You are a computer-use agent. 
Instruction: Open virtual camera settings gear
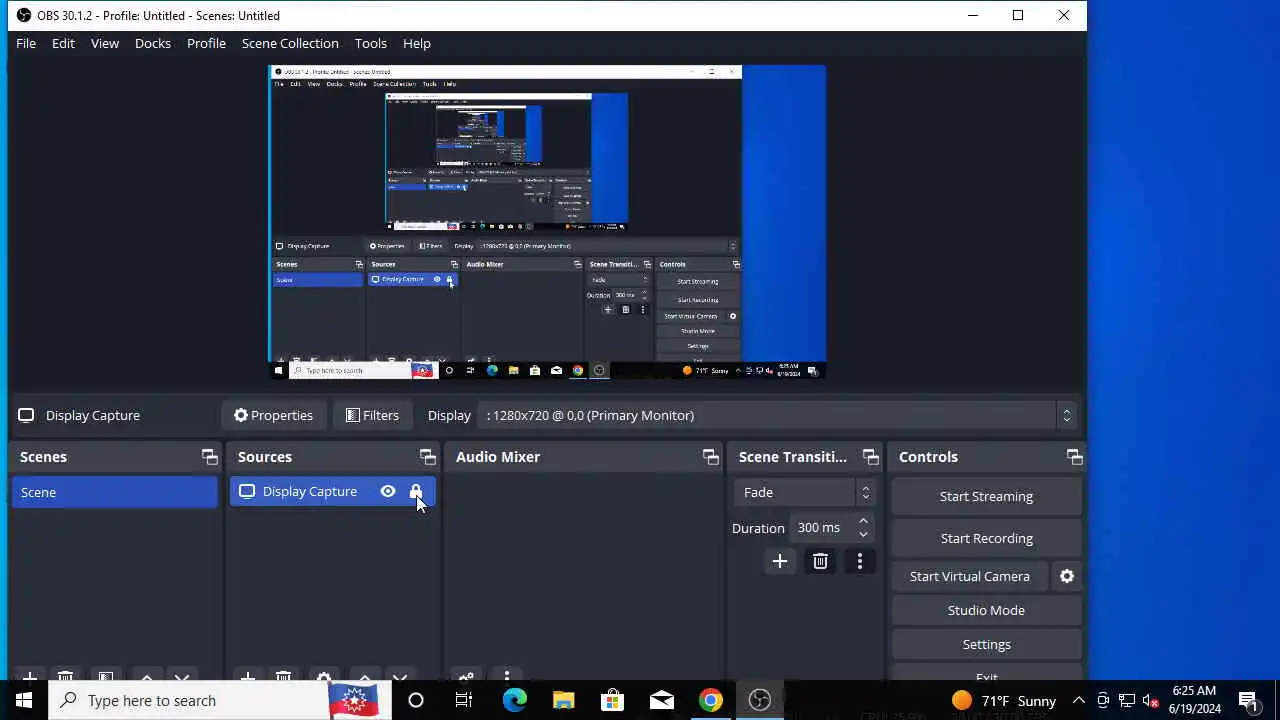tap(1067, 576)
